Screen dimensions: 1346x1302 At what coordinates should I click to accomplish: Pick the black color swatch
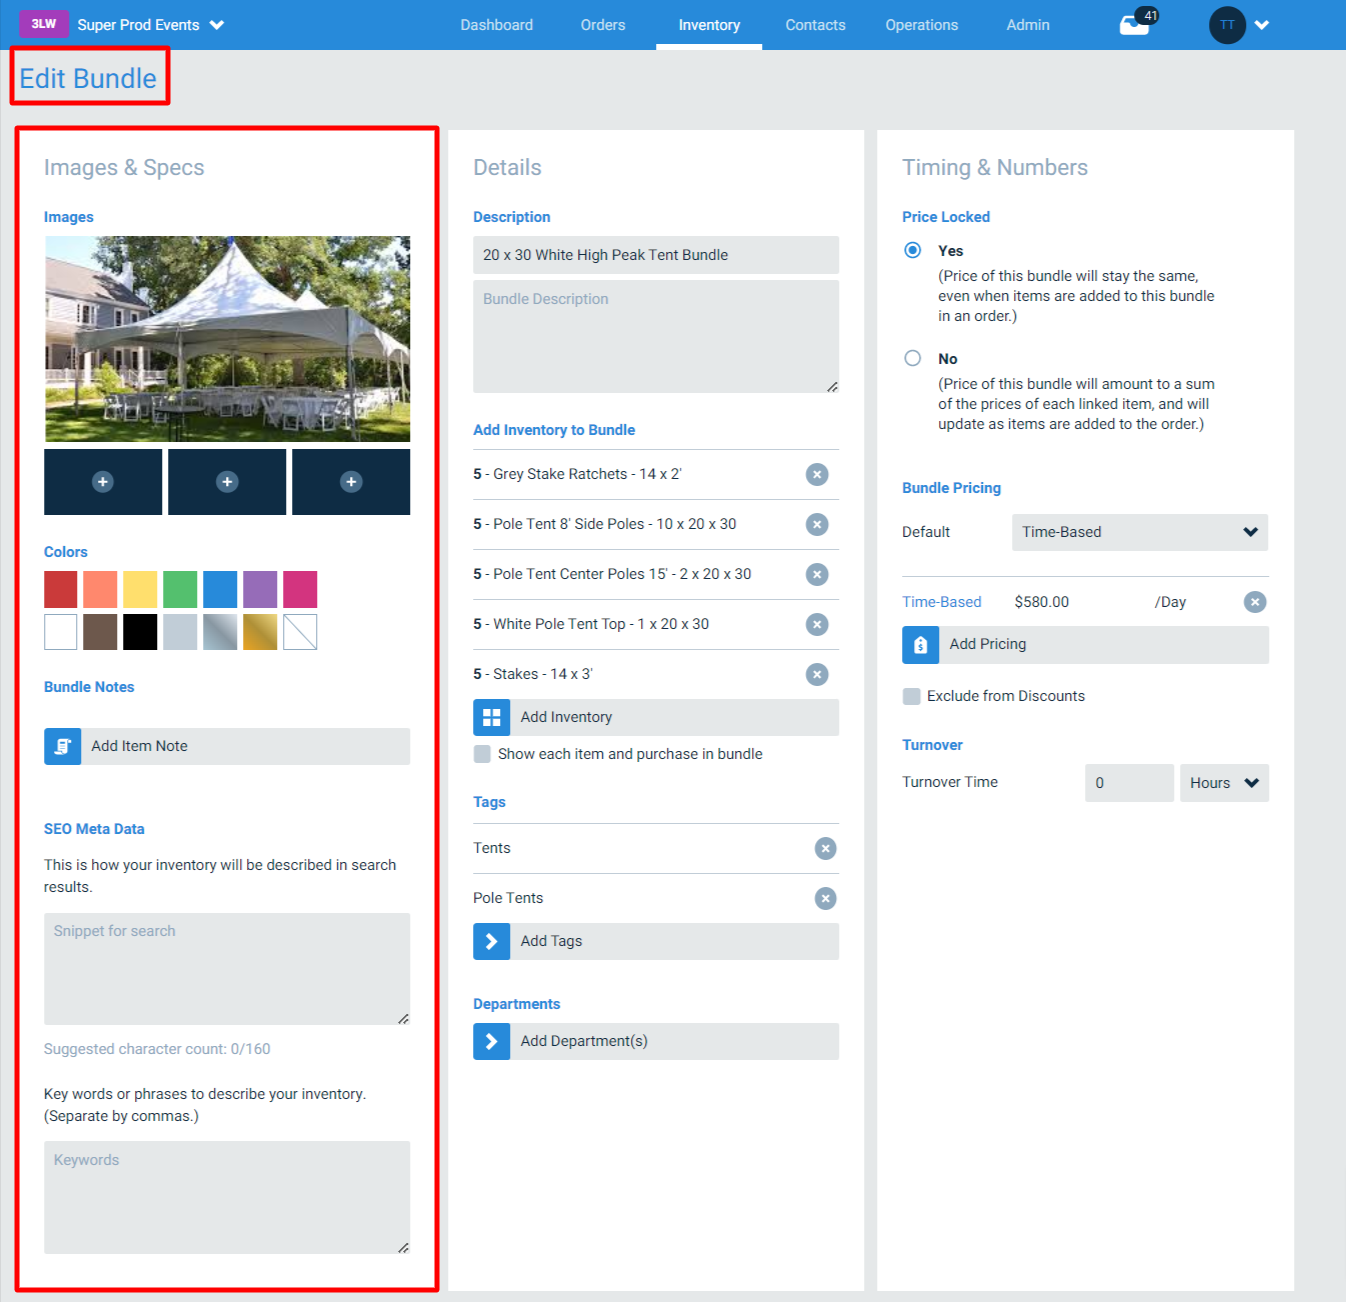point(140,632)
